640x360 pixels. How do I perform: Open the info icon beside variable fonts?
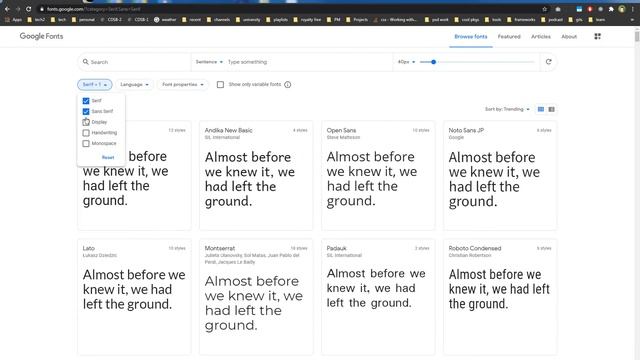pos(288,85)
